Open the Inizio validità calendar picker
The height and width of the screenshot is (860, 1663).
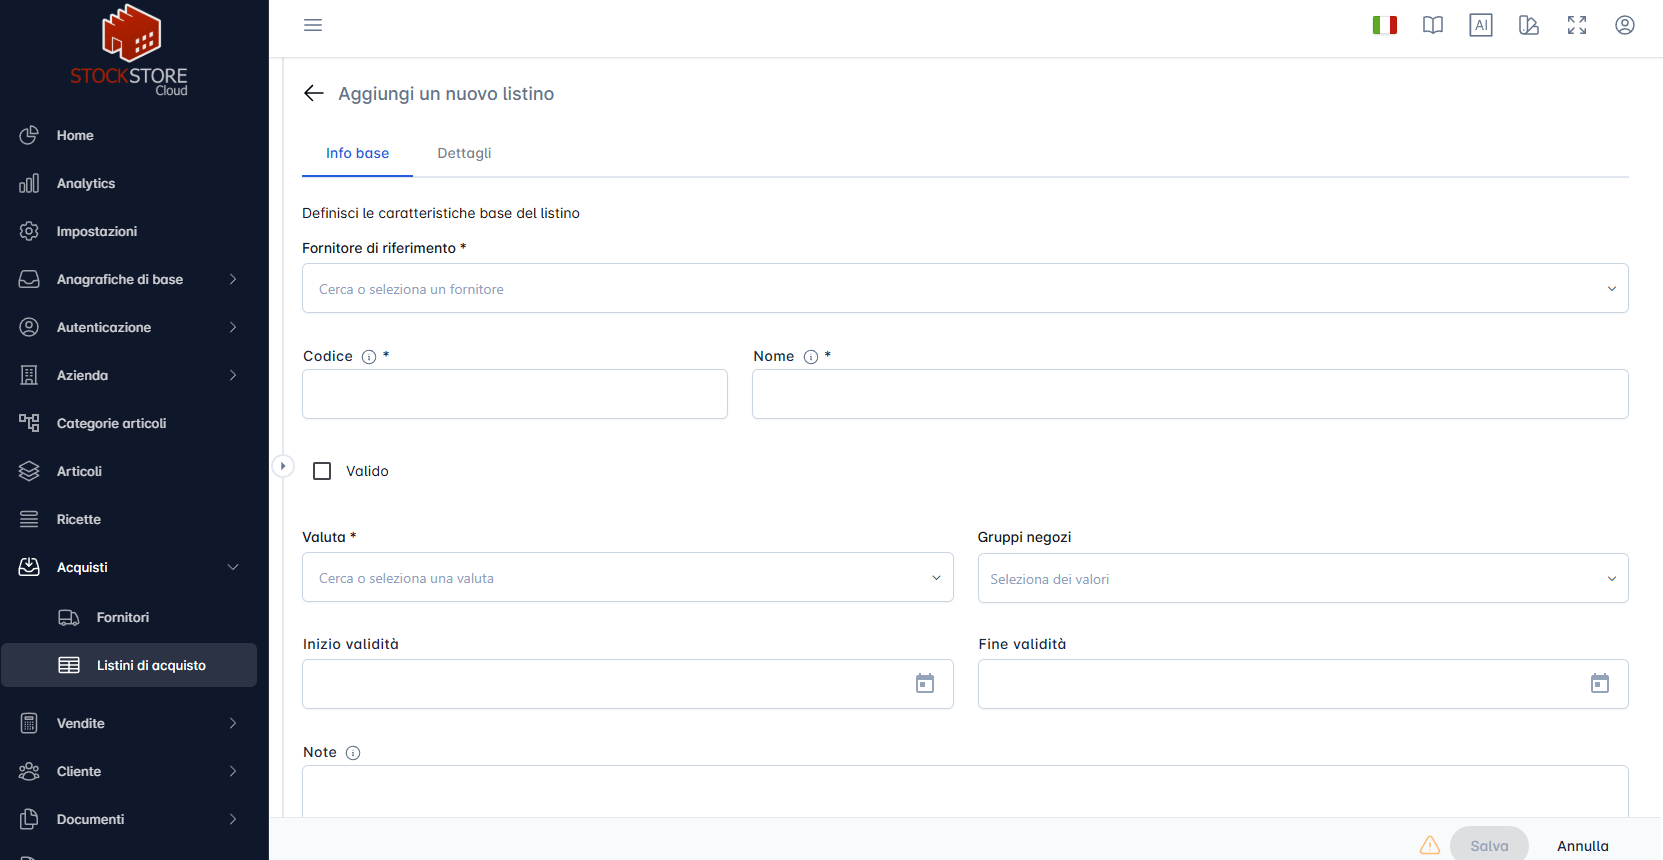925,683
